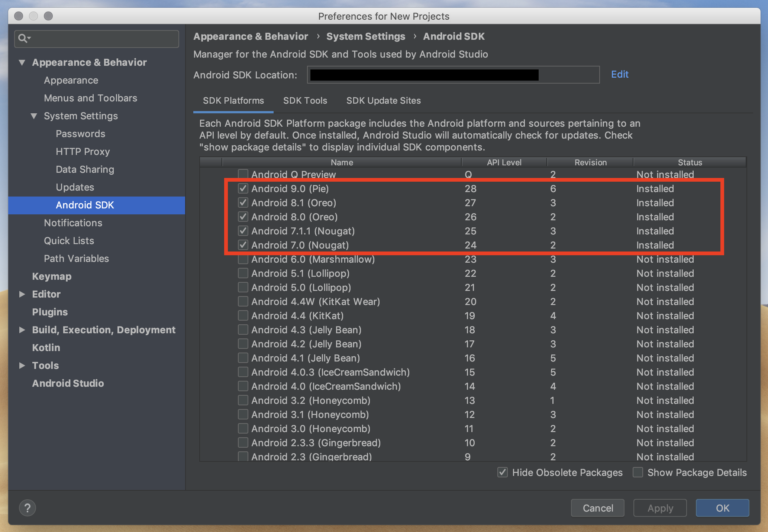The width and height of the screenshot is (768, 532).
Task: Open HTTP Proxy settings in the sidebar
Action: coord(82,152)
